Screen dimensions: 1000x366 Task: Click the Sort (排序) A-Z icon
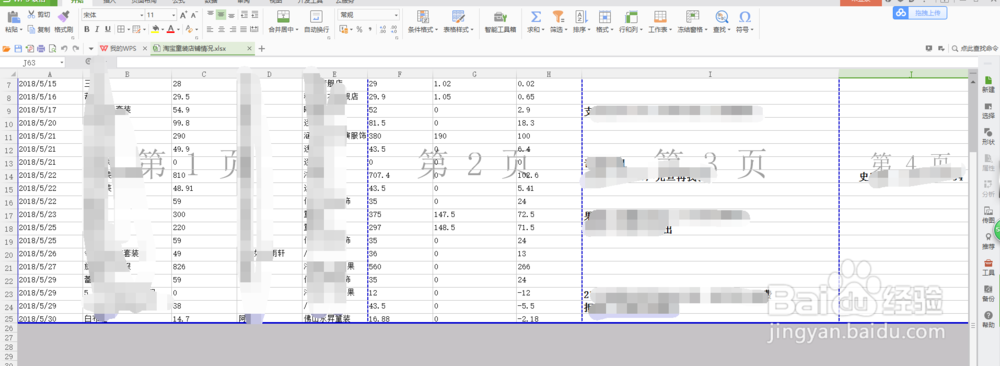click(x=581, y=16)
